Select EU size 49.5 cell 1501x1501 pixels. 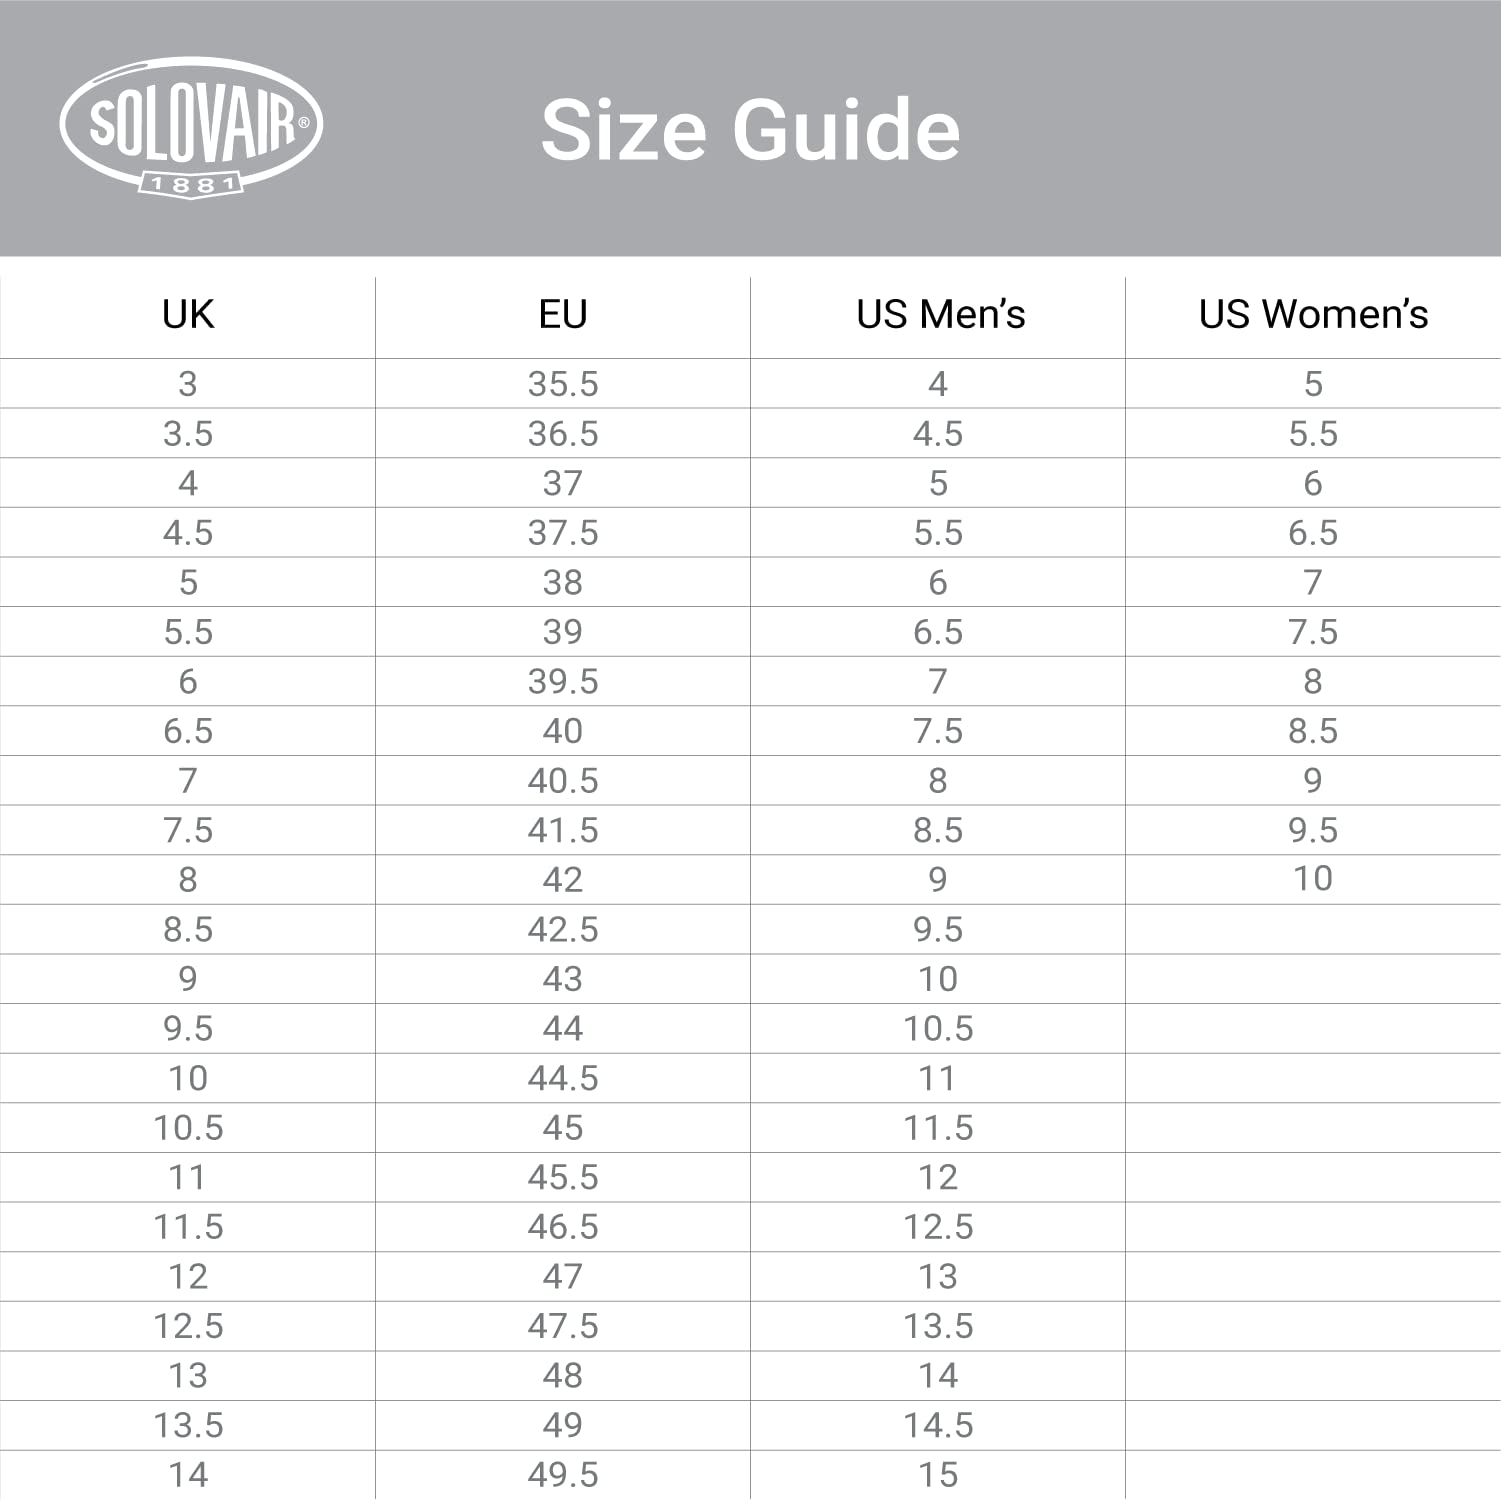[563, 1474]
